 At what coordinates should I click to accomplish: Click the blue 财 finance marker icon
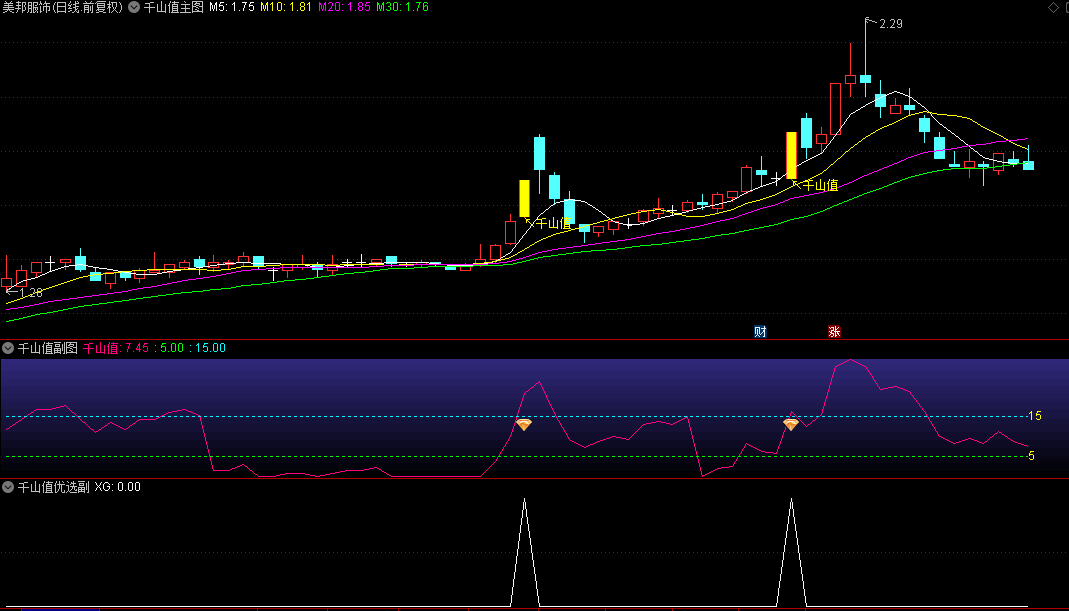tap(760, 332)
